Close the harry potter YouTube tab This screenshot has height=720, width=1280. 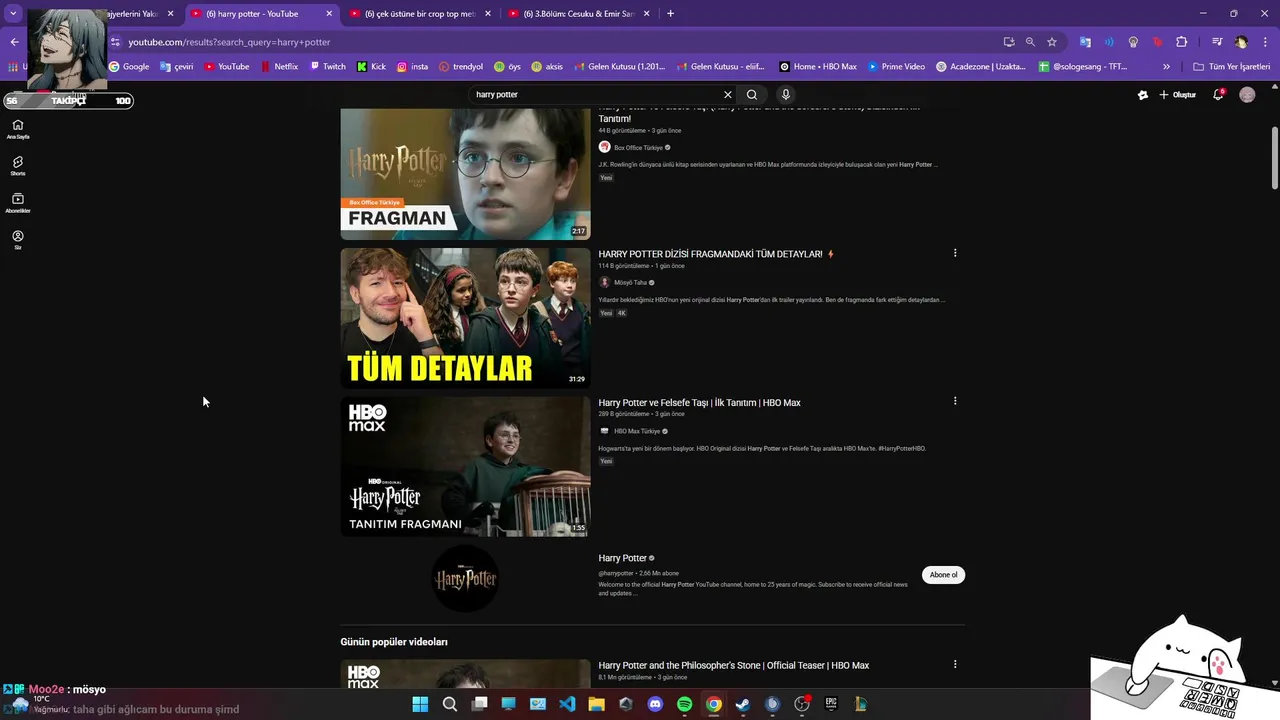pos(329,14)
